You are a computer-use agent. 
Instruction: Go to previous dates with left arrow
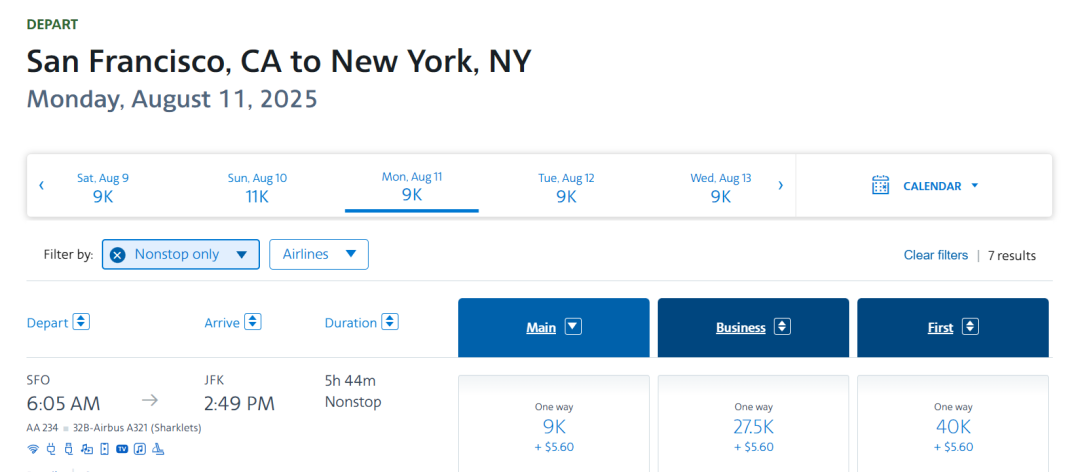41,185
